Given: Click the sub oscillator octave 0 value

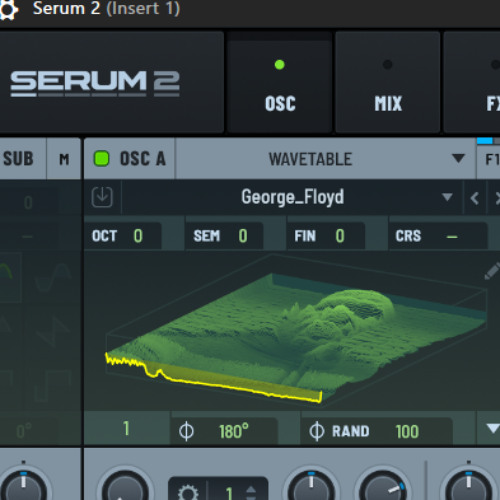Looking at the screenshot, I should click(28, 203).
